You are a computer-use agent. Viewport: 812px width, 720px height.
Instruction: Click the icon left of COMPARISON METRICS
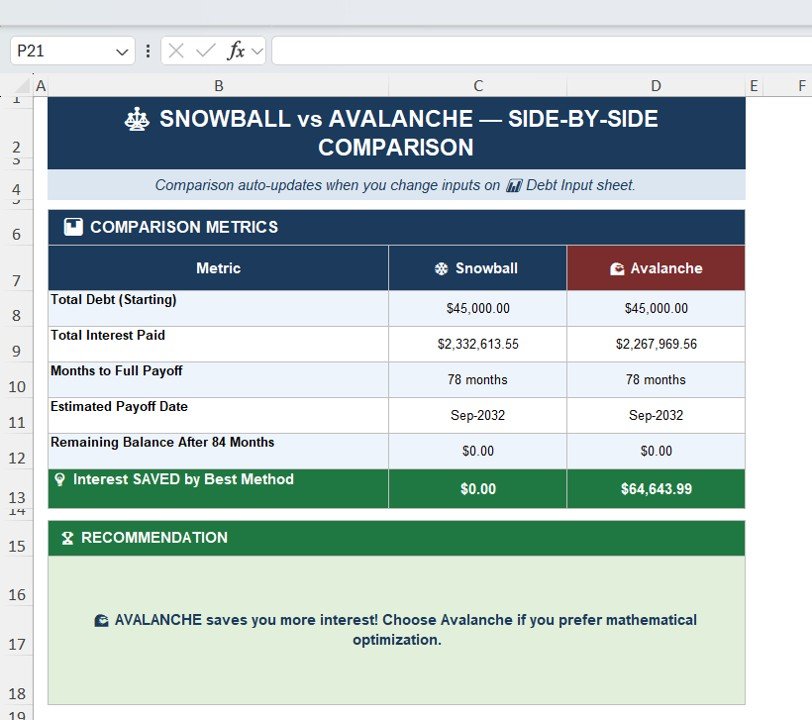click(x=72, y=227)
